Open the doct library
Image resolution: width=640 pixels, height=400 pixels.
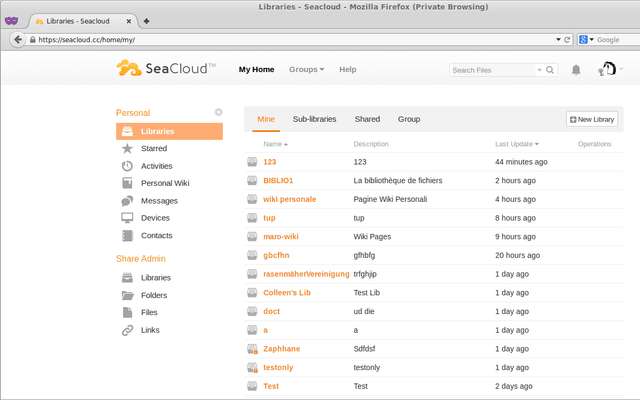tap(271, 311)
